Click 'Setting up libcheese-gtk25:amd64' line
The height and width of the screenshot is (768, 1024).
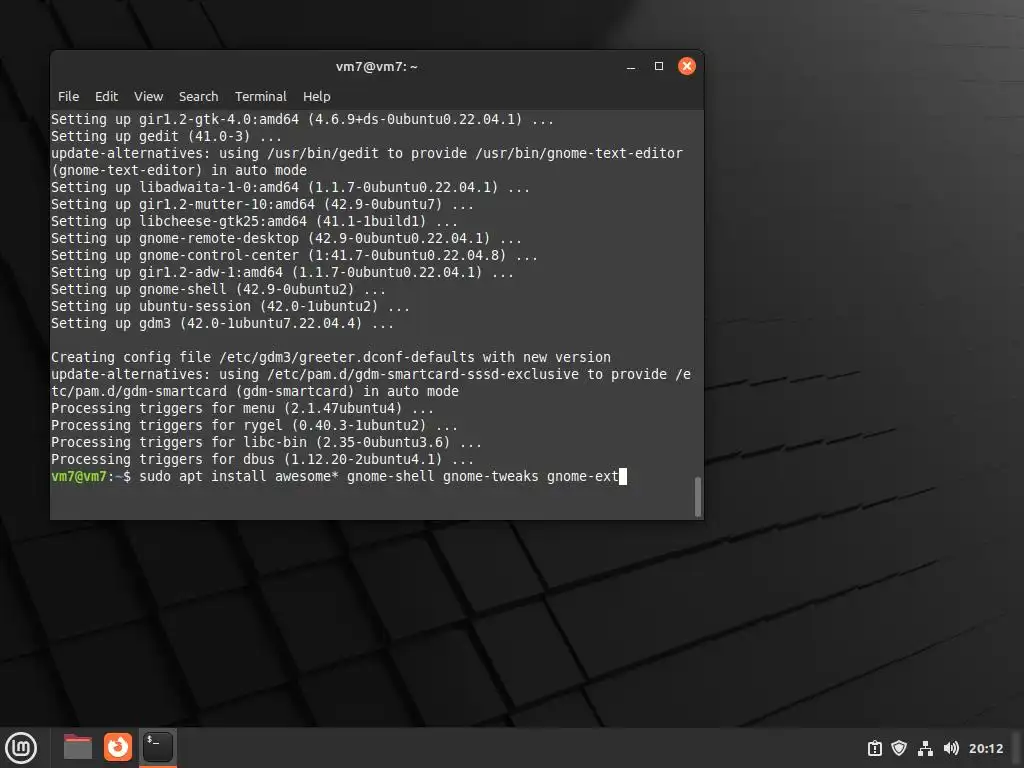pos(255,221)
